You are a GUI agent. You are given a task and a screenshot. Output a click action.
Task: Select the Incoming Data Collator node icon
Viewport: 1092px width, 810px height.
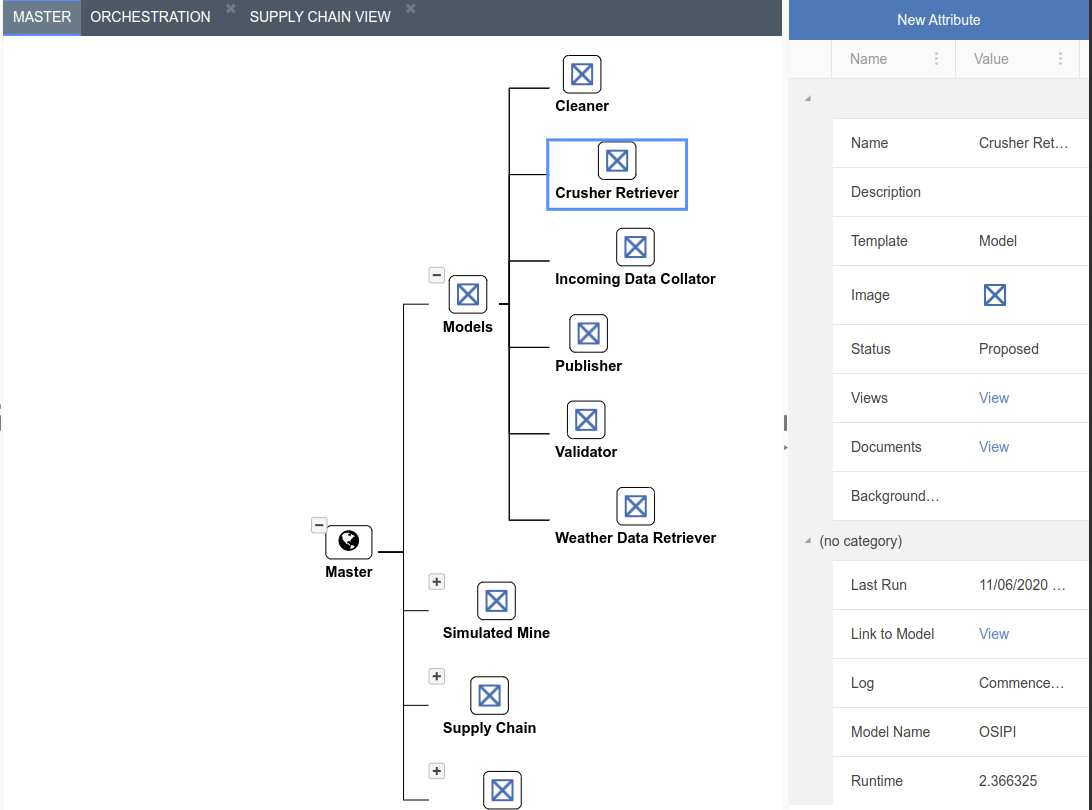coord(635,247)
